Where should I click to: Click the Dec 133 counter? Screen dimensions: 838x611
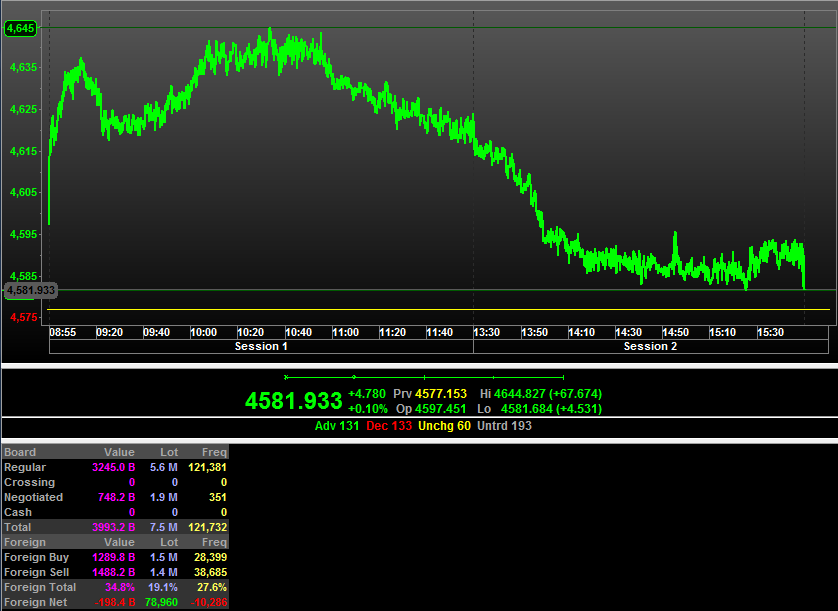click(389, 426)
